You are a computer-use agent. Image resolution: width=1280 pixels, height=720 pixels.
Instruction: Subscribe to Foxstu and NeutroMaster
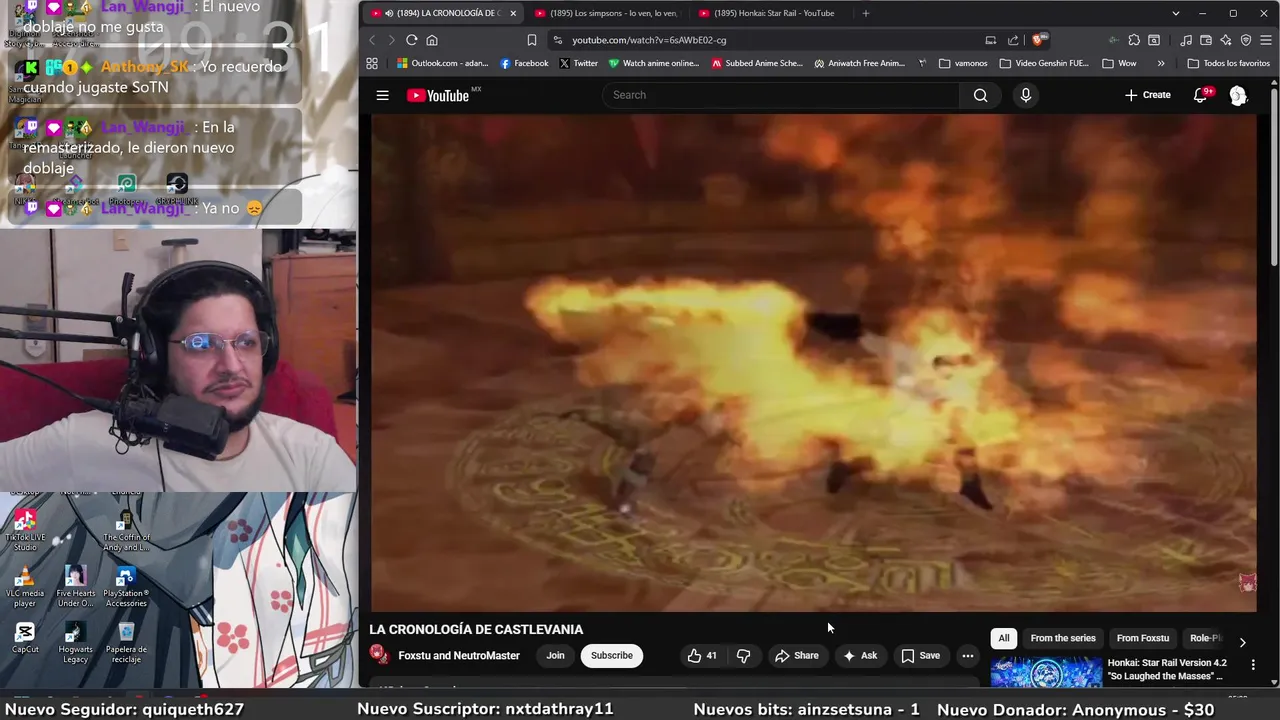tap(611, 656)
